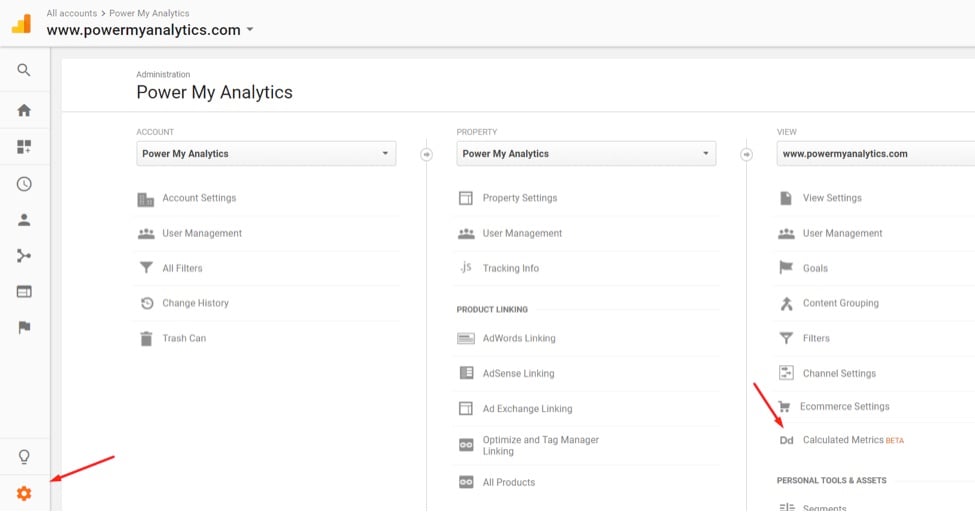Go to Home via house icon
Viewport: 975px width, 512px height.
point(24,110)
